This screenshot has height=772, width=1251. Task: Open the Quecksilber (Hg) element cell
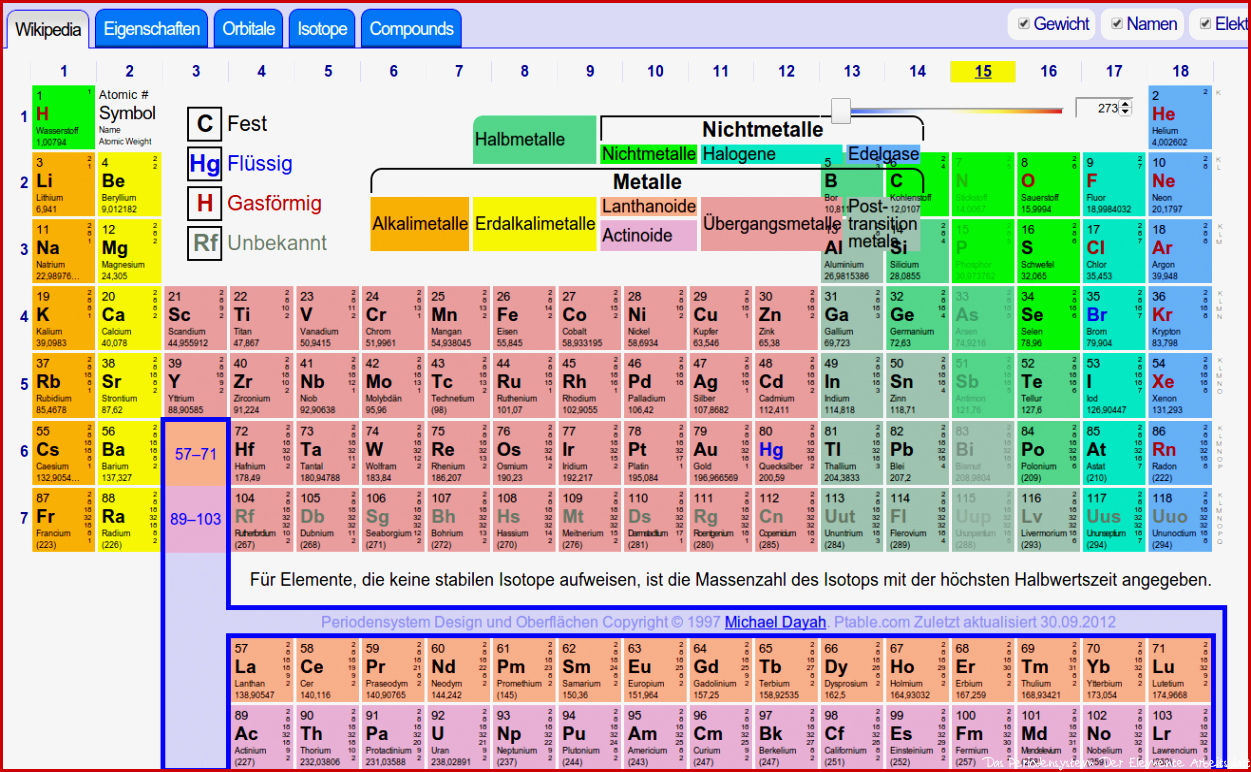coord(787,453)
